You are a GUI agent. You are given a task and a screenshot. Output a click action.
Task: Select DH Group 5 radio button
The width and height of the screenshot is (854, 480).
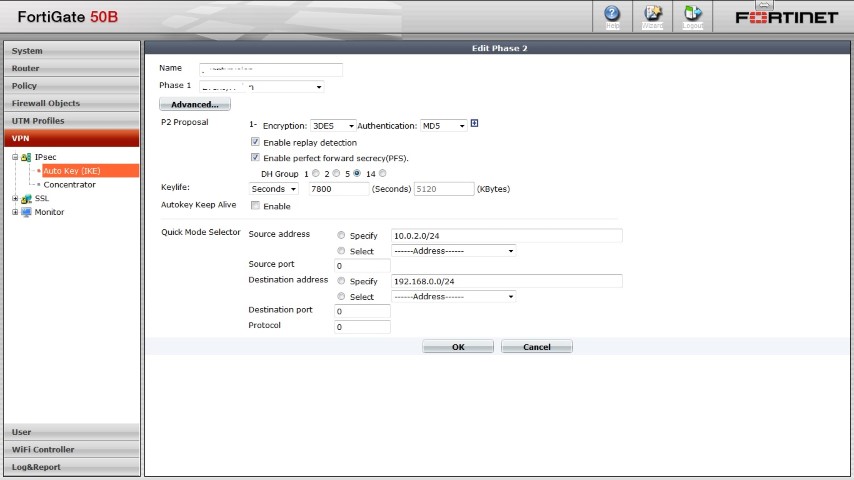pyautogui.click(x=357, y=173)
